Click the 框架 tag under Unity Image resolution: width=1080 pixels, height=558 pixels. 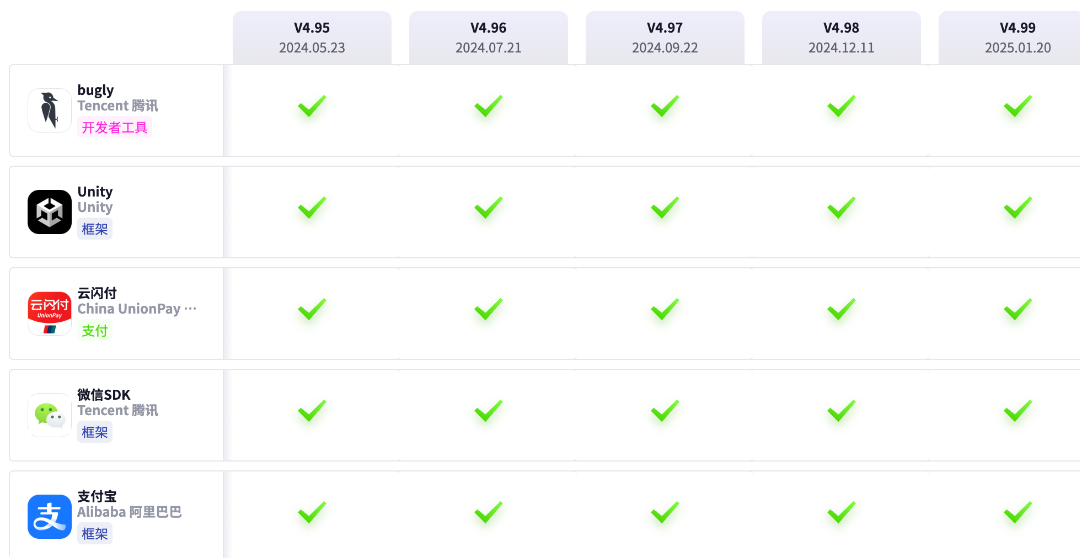click(94, 229)
